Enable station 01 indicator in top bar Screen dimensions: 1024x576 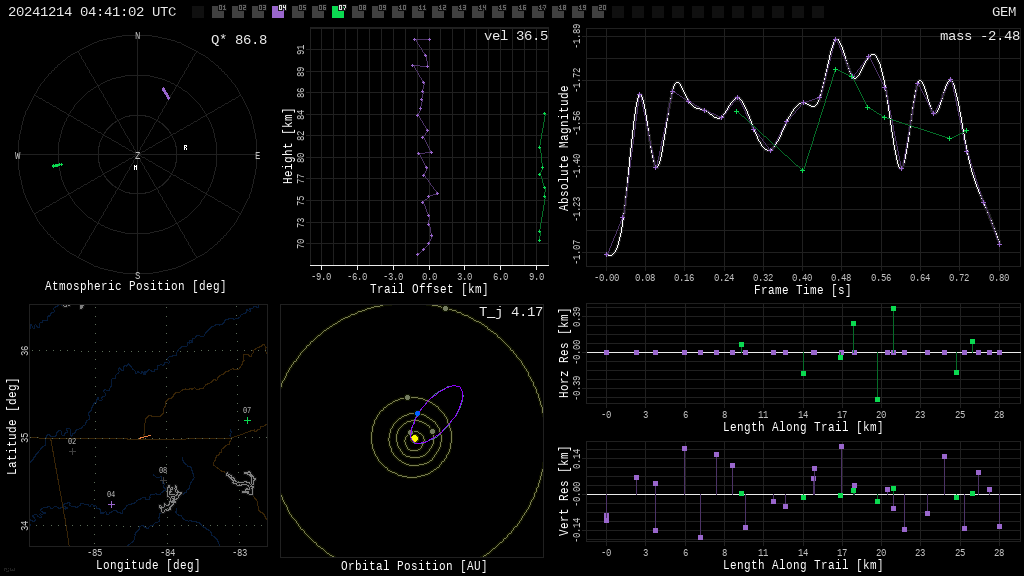coord(218,12)
